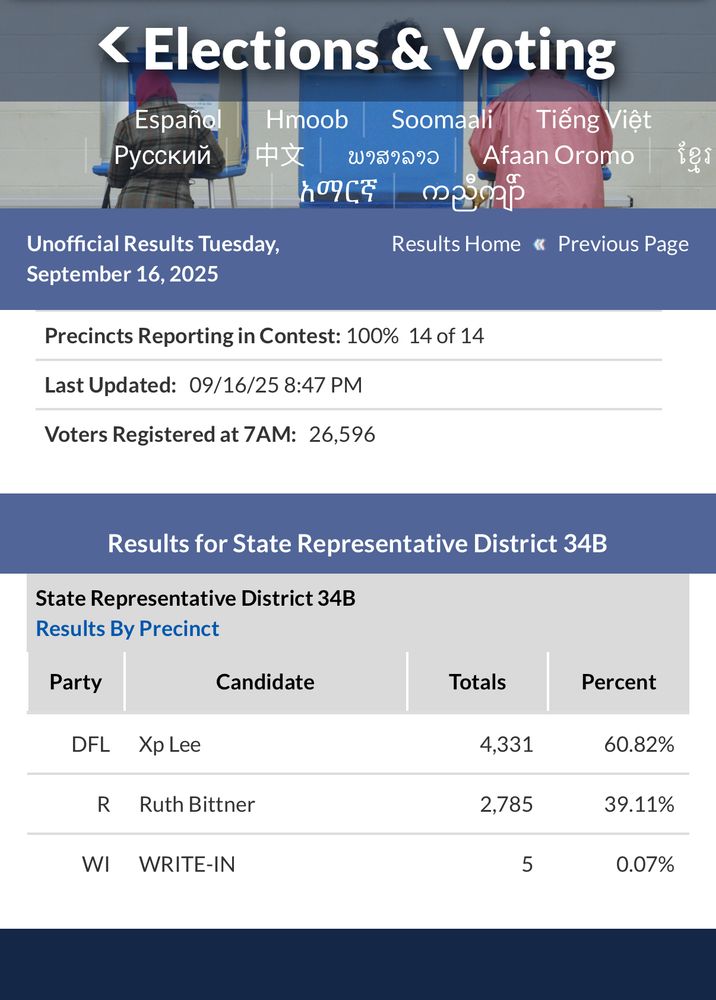Go to Results Home
The image size is (716, 1000).
click(456, 244)
